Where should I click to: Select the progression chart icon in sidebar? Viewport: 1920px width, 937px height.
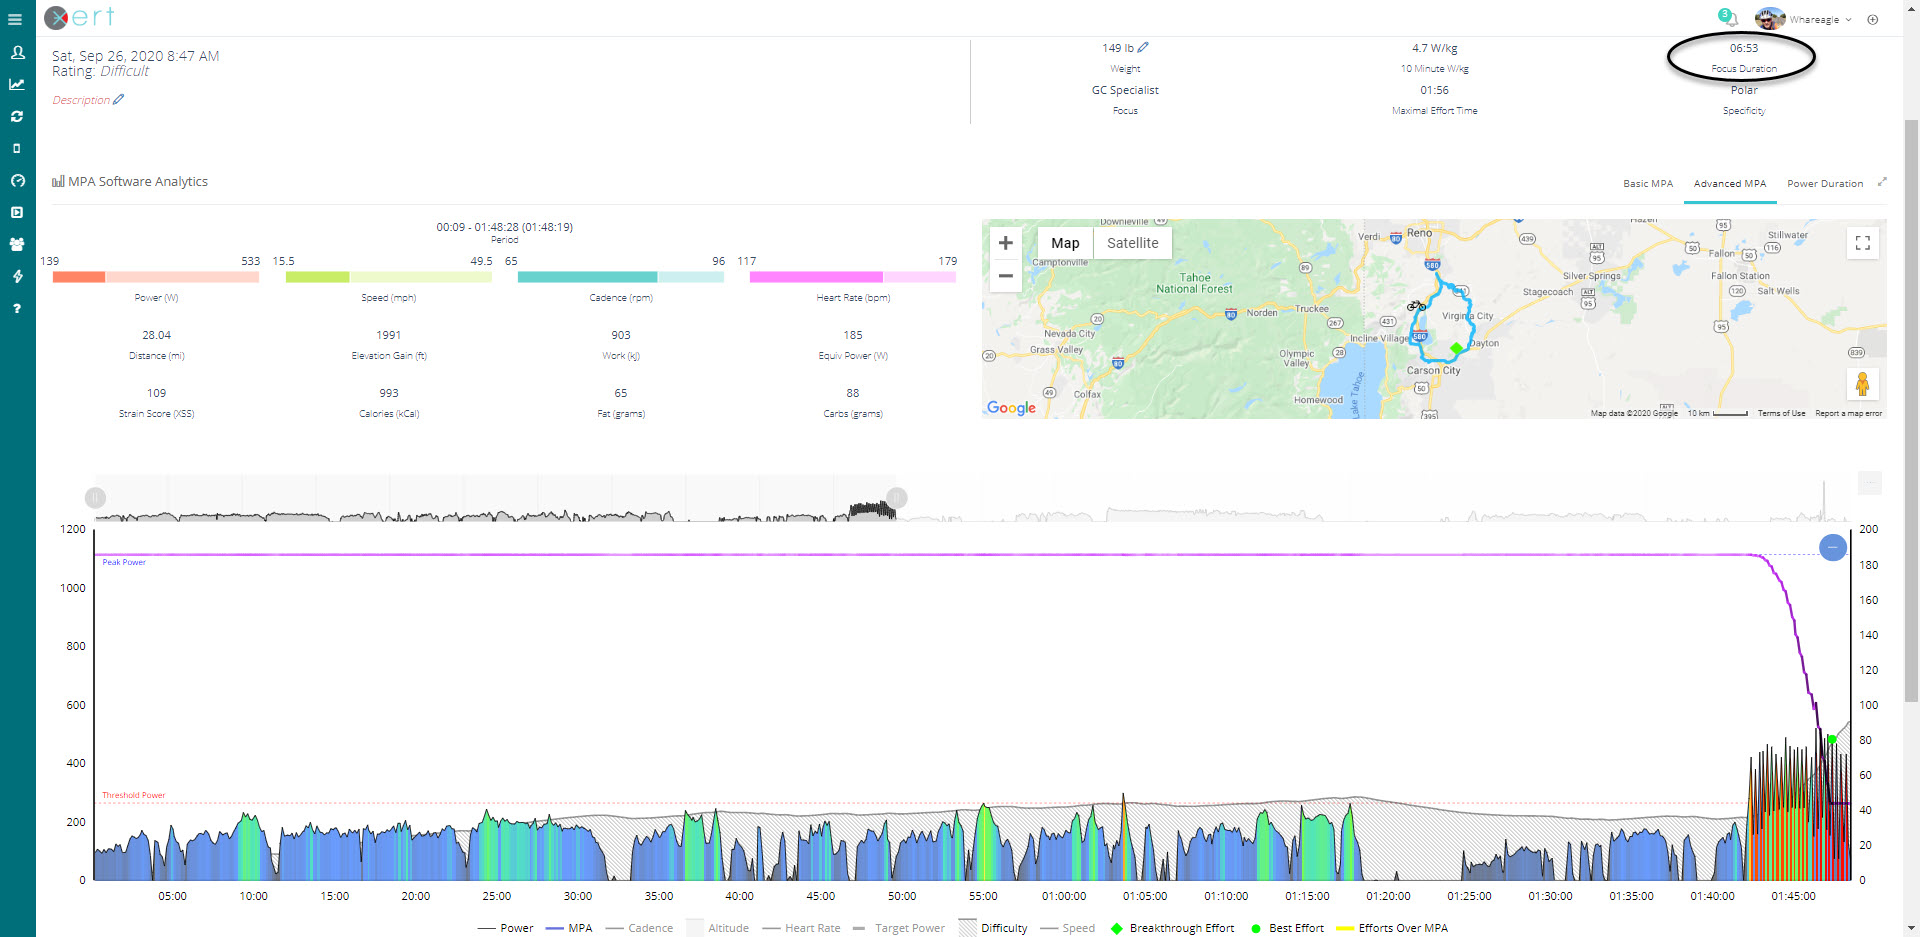[x=17, y=85]
